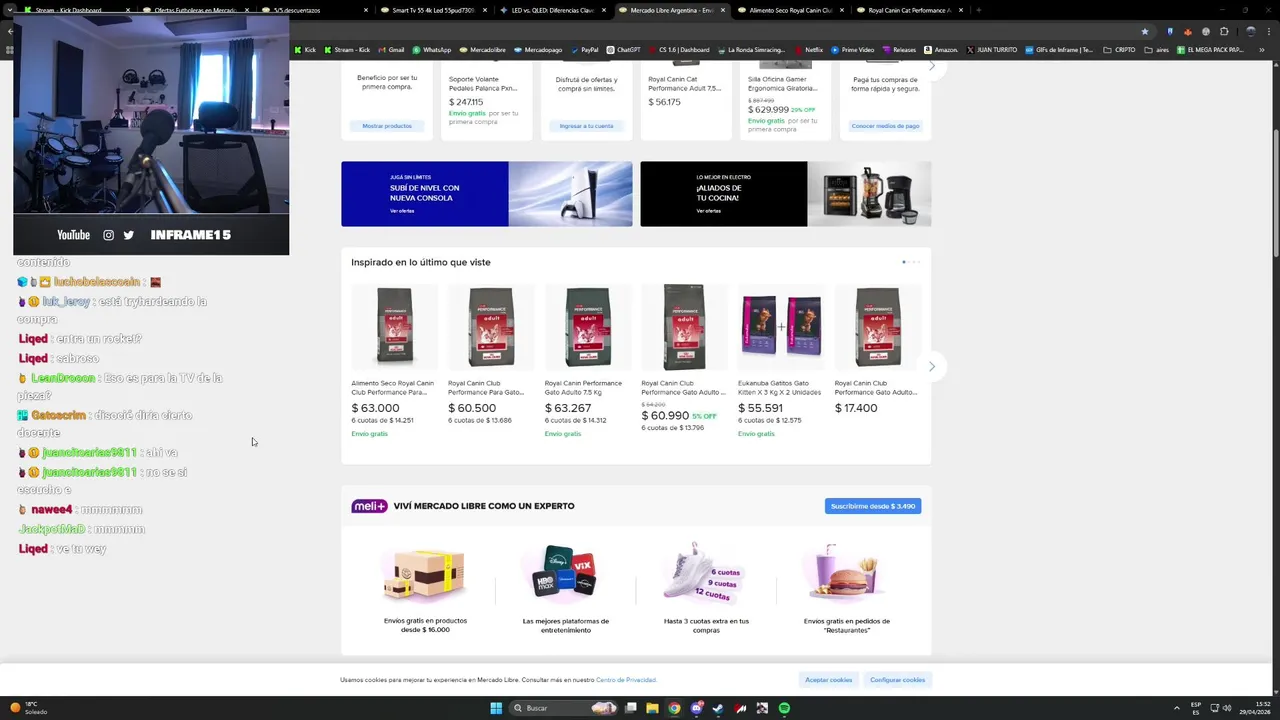Click Las mejores plataformas de entretenimiento

(565, 590)
